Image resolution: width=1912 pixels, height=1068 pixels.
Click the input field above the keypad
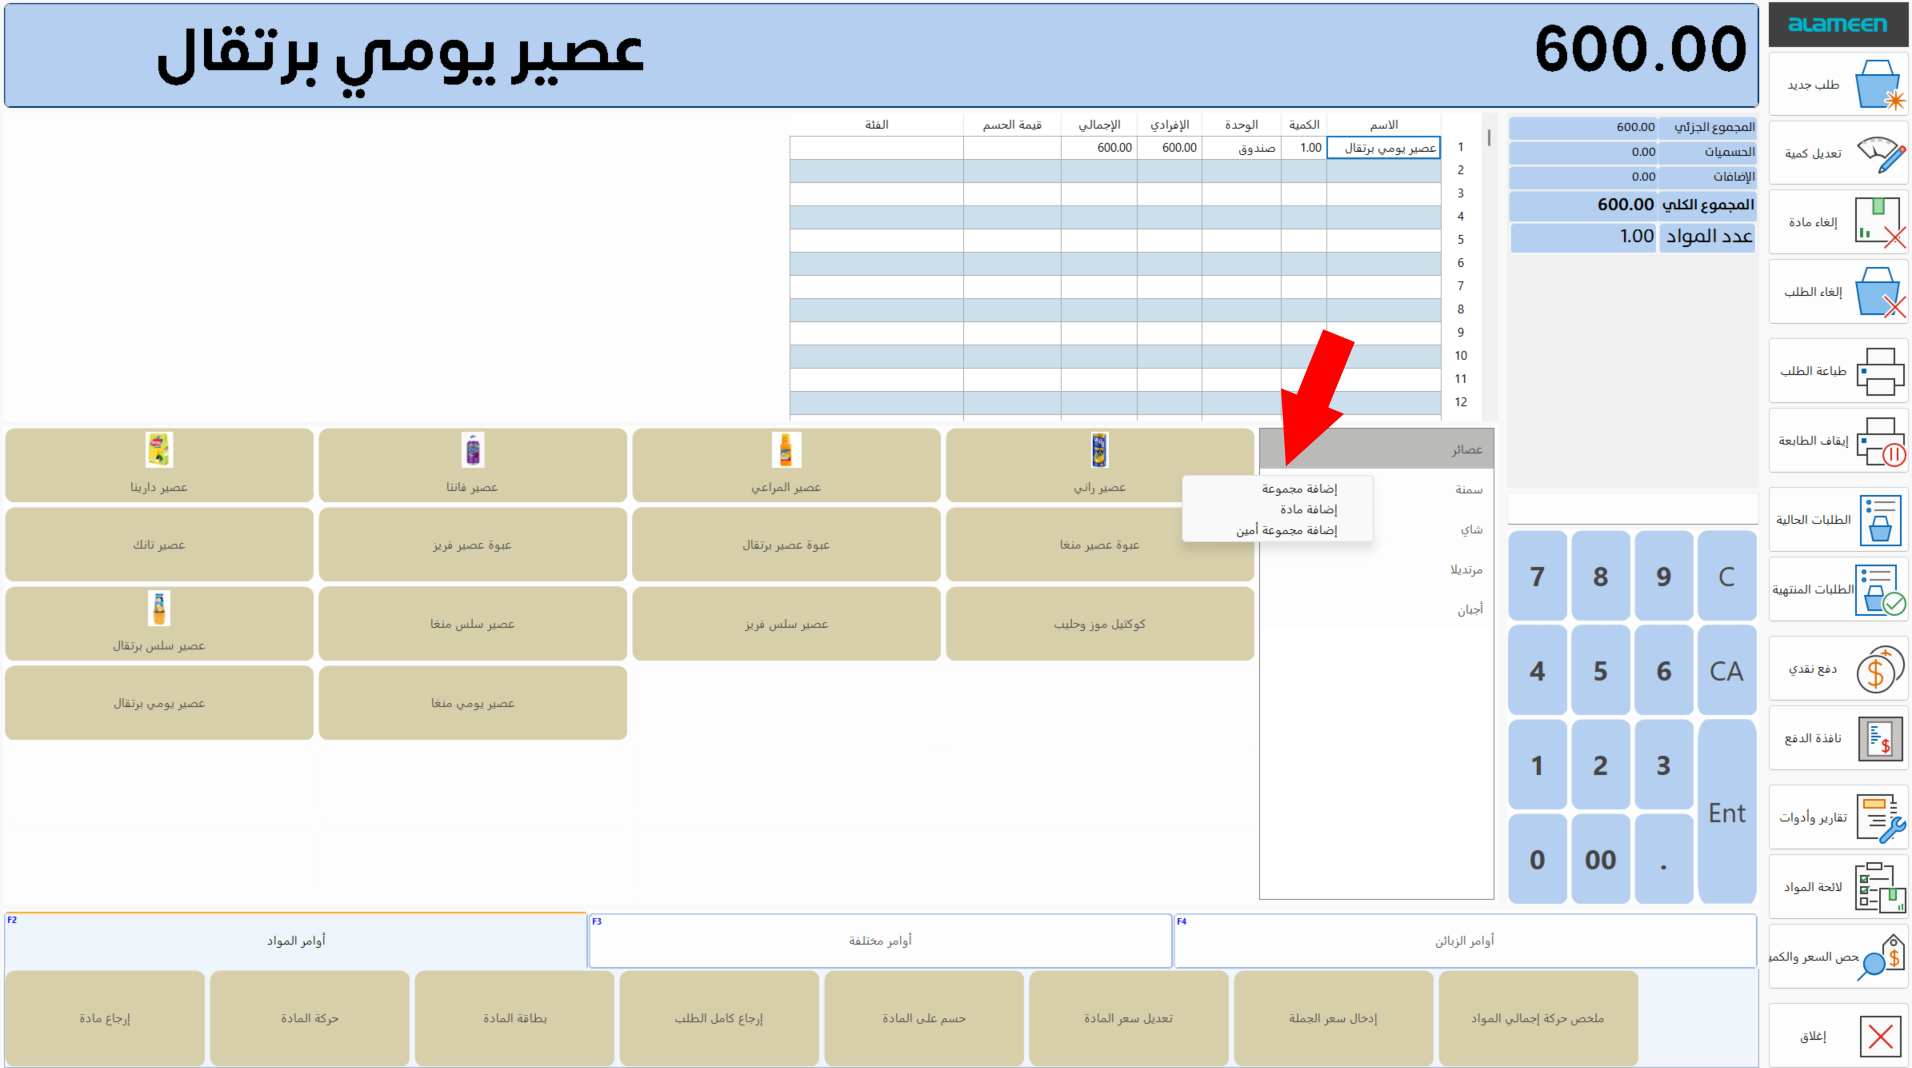(1632, 509)
